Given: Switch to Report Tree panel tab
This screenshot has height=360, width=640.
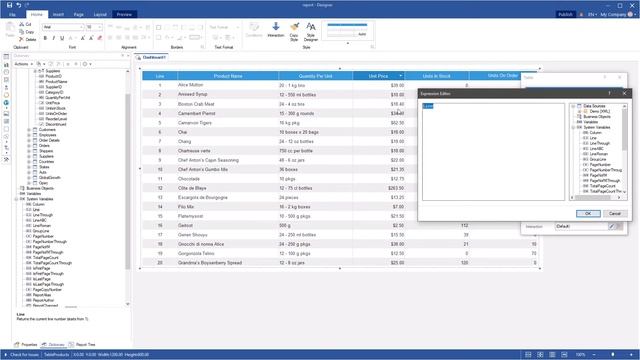Looking at the screenshot, I should (82, 344).
